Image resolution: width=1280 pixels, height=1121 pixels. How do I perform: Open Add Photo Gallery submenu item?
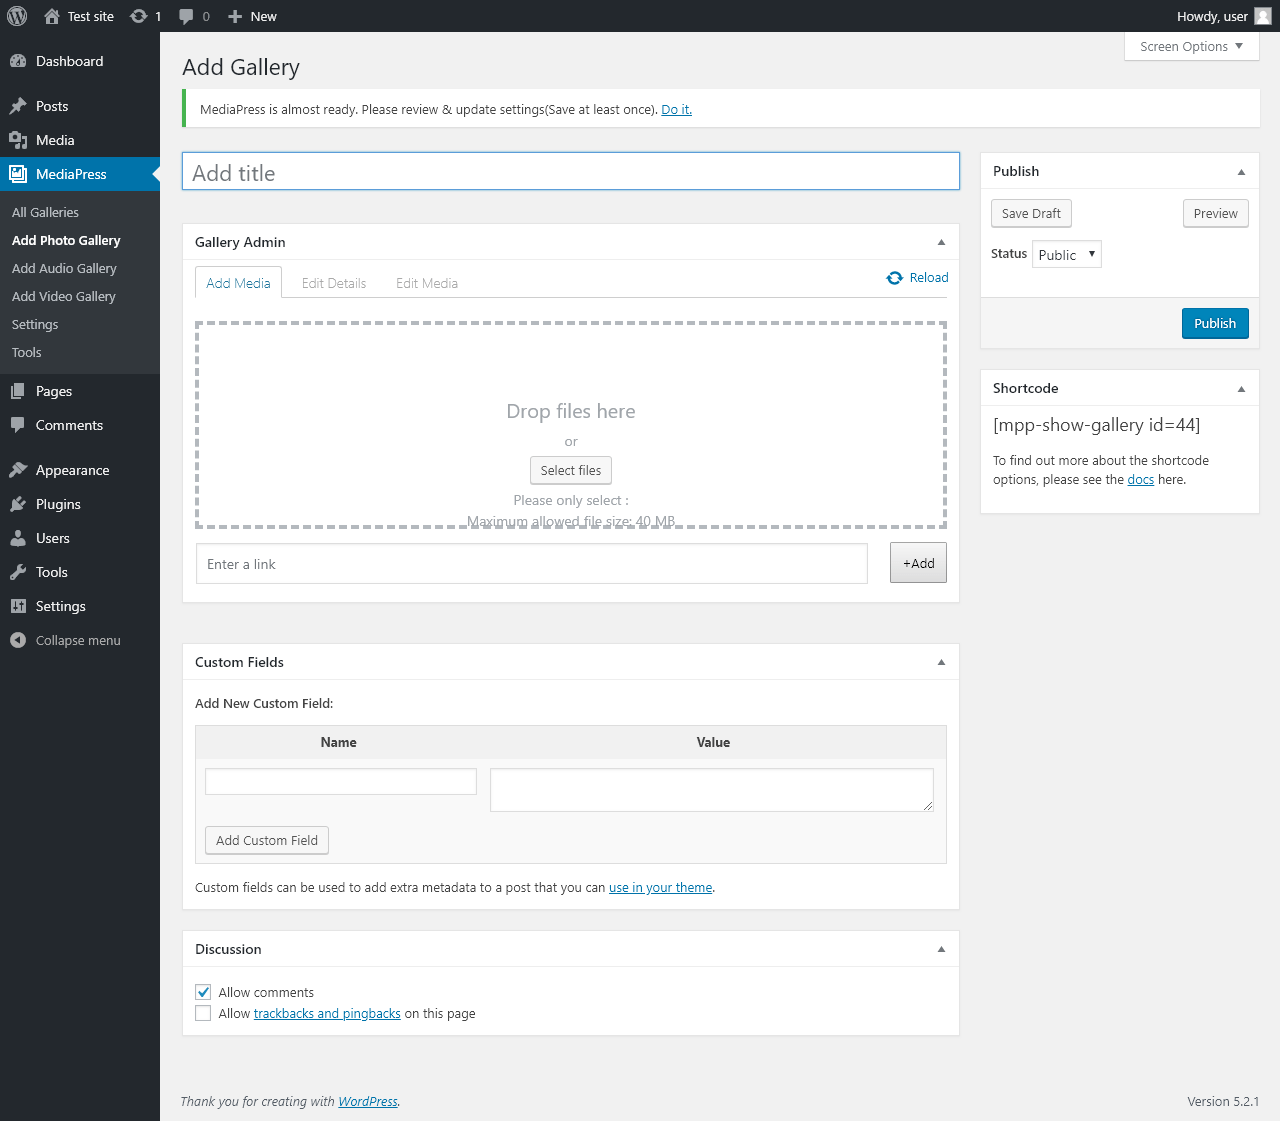coord(66,240)
